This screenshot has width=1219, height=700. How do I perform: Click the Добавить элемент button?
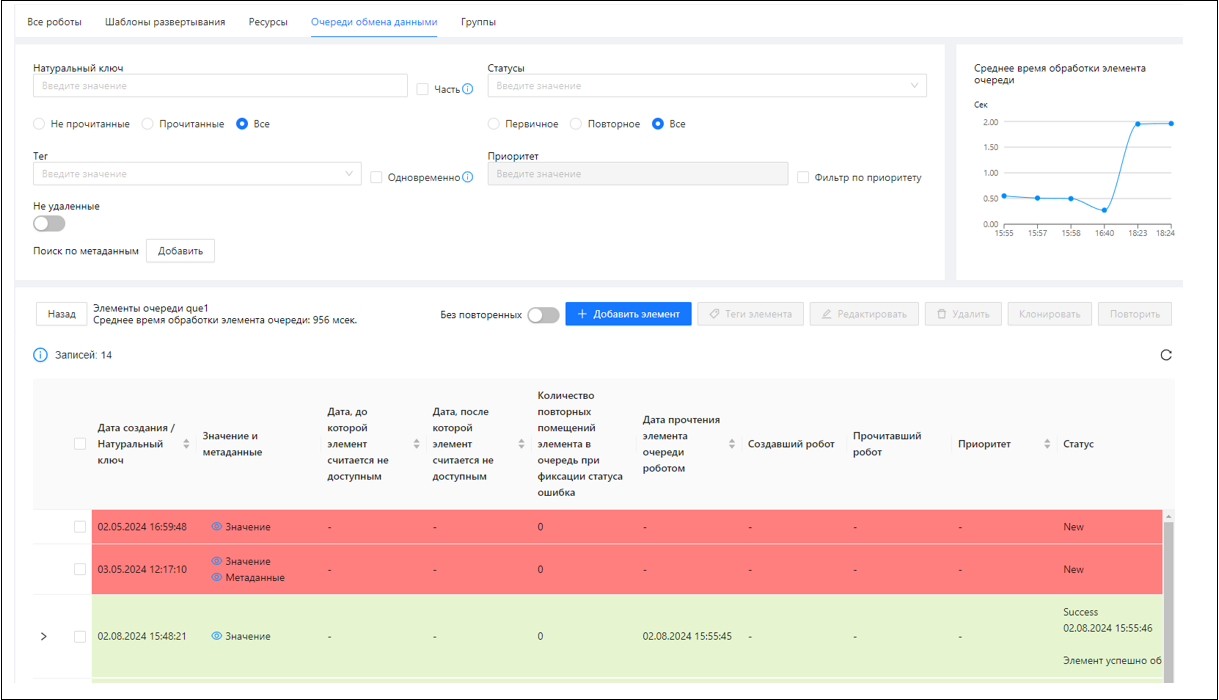[628, 314]
